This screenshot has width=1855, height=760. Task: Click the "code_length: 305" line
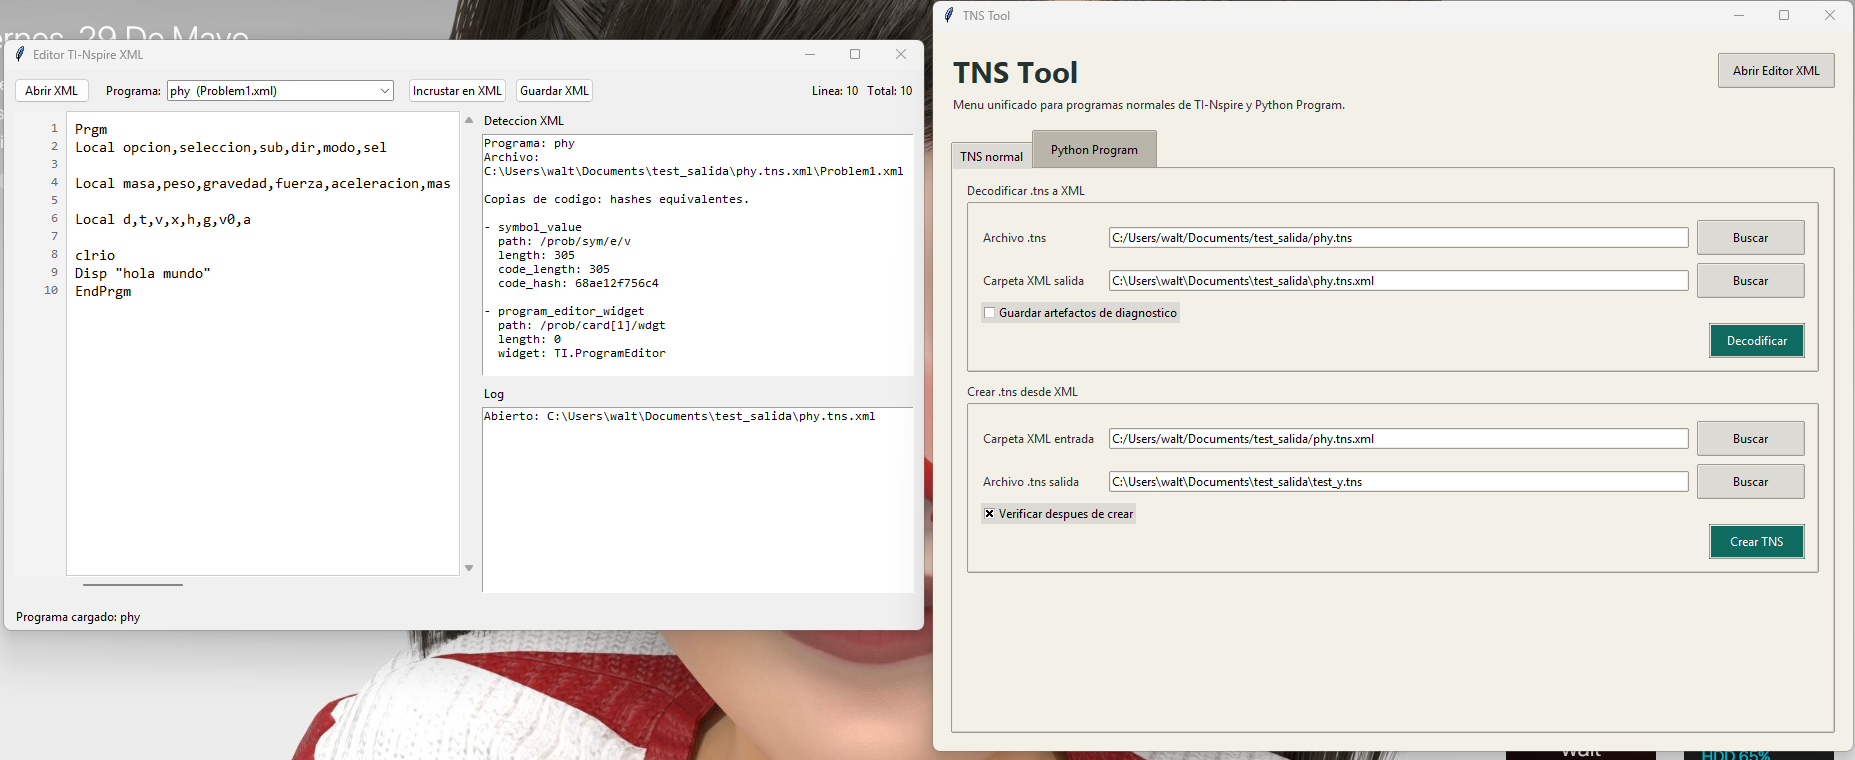coord(554,269)
